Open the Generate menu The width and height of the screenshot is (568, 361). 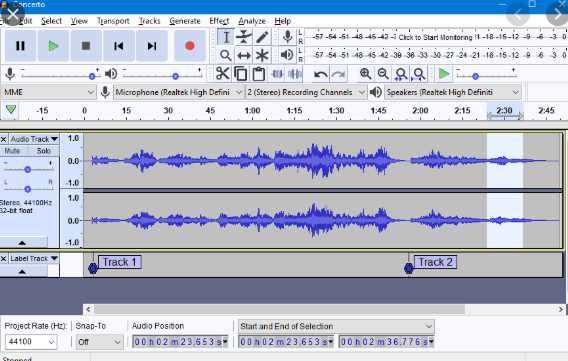point(185,21)
